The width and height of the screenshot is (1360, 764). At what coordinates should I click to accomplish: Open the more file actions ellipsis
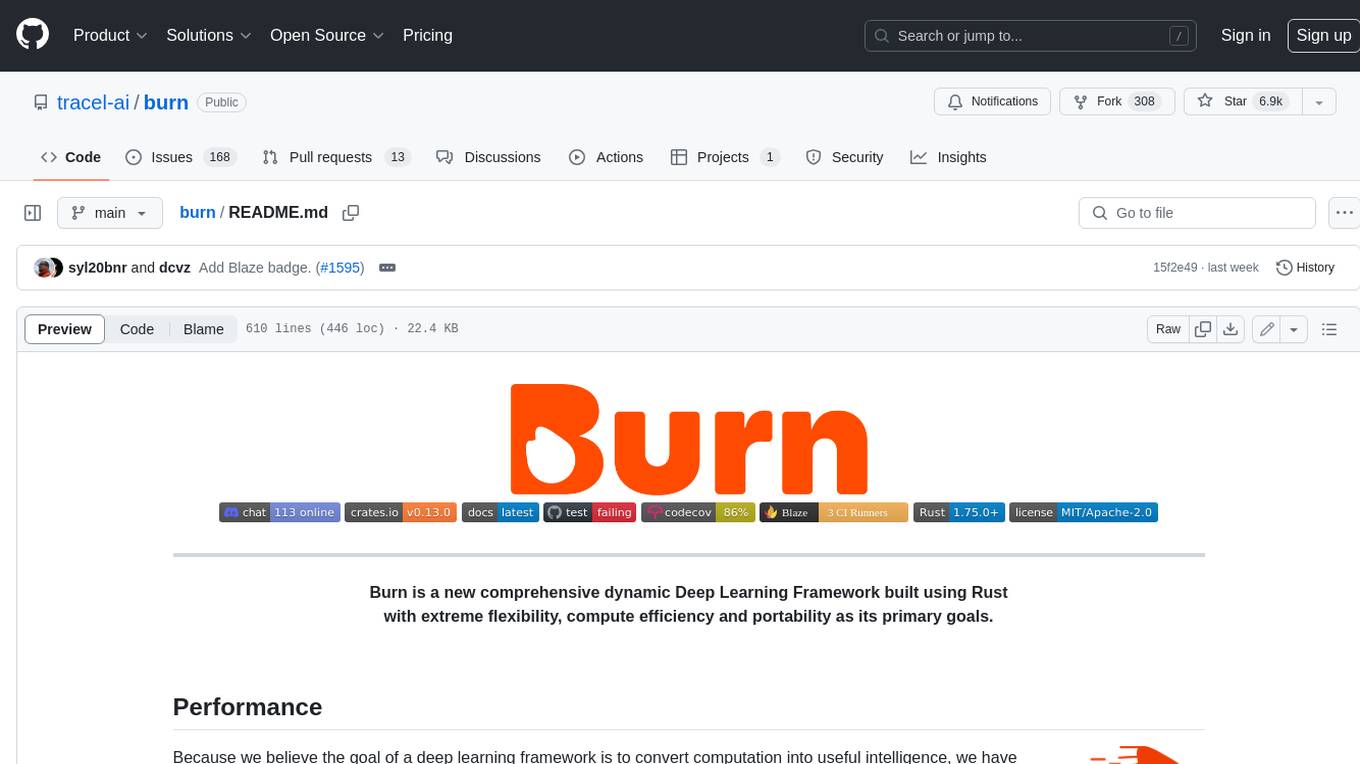pyautogui.click(x=1345, y=213)
